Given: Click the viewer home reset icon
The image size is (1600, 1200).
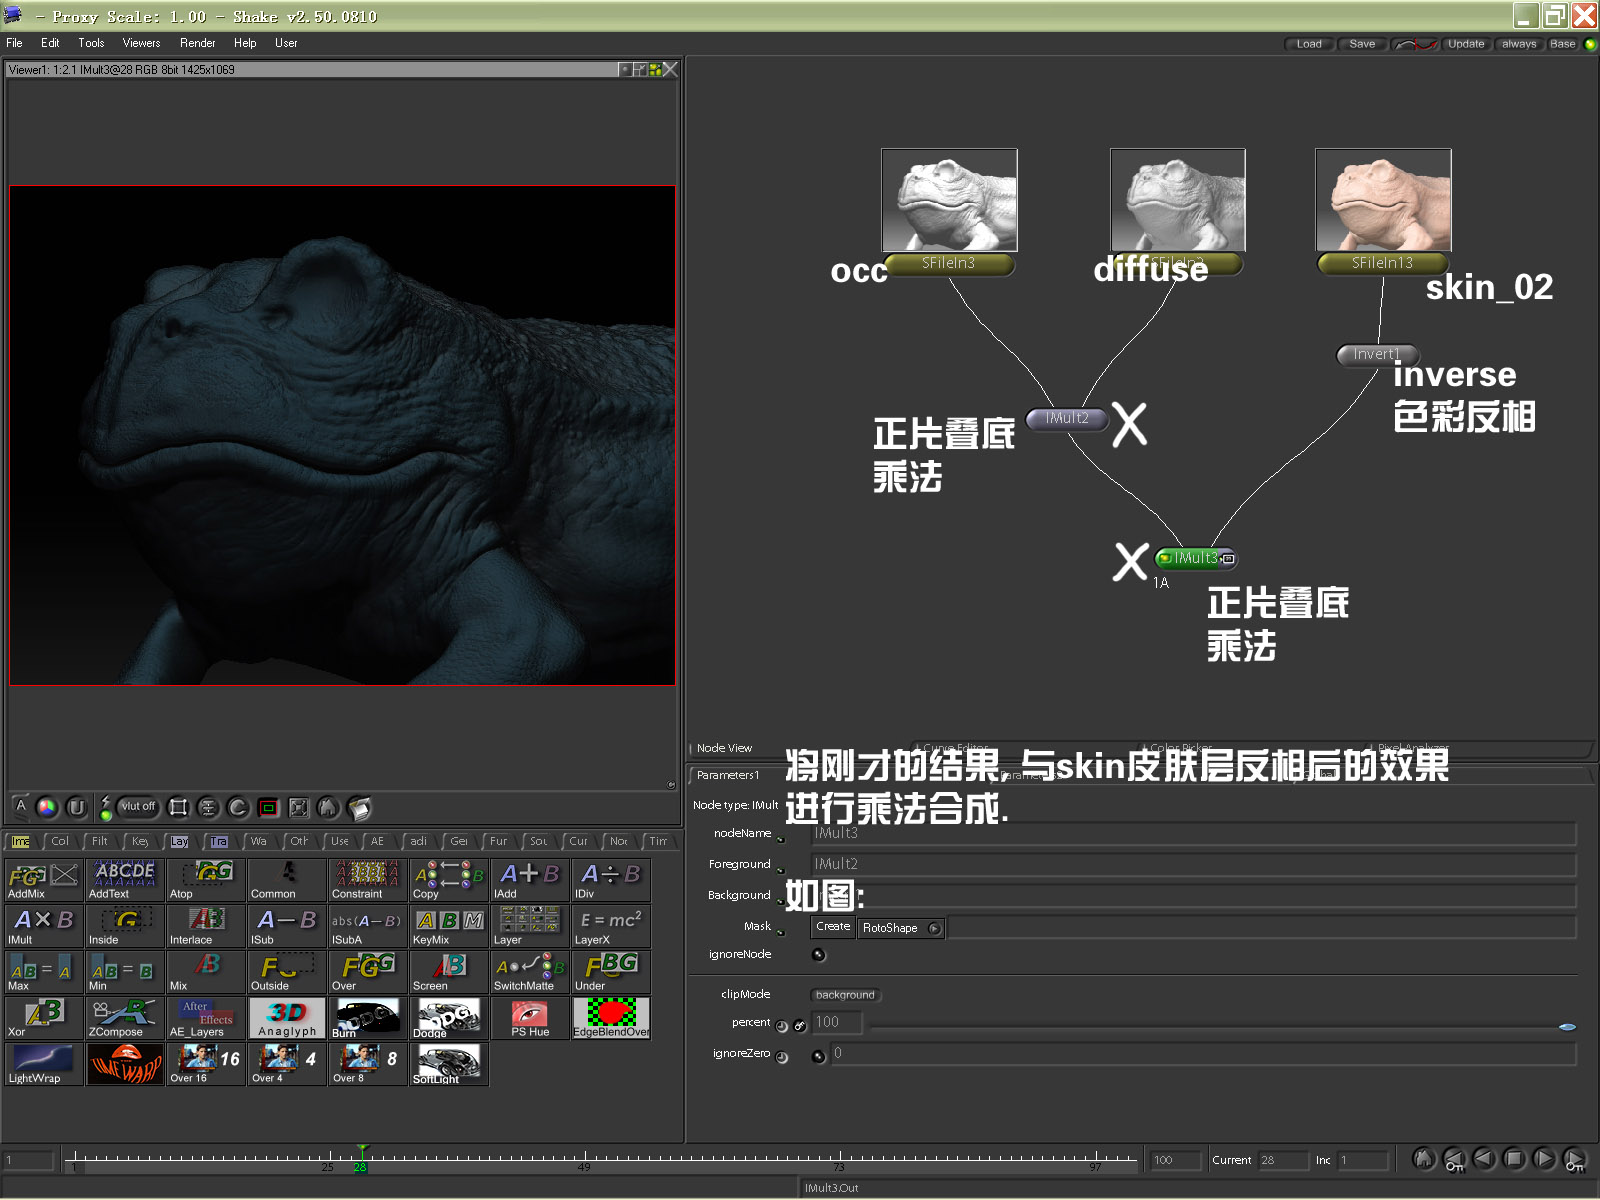Looking at the screenshot, I should click(327, 807).
